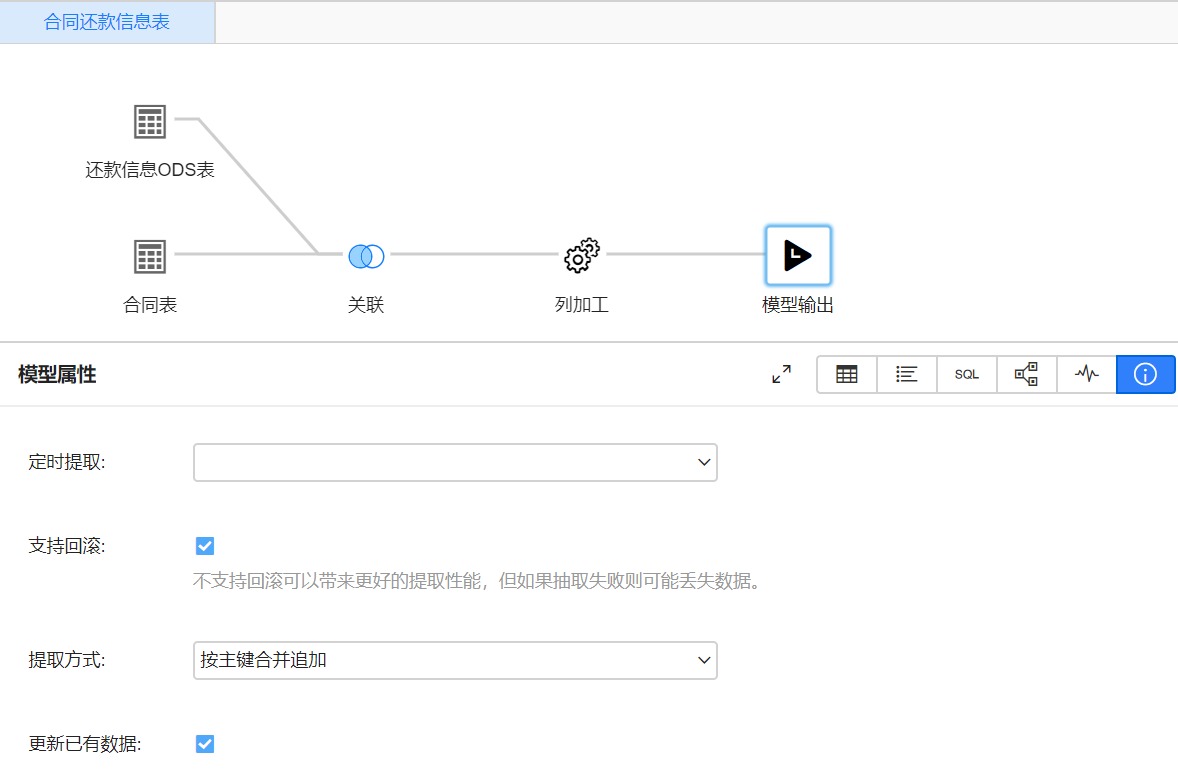Image resolution: width=1178 pixels, height=772 pixels.
Task: Click the 关联 join node
Action: (366, 256)
